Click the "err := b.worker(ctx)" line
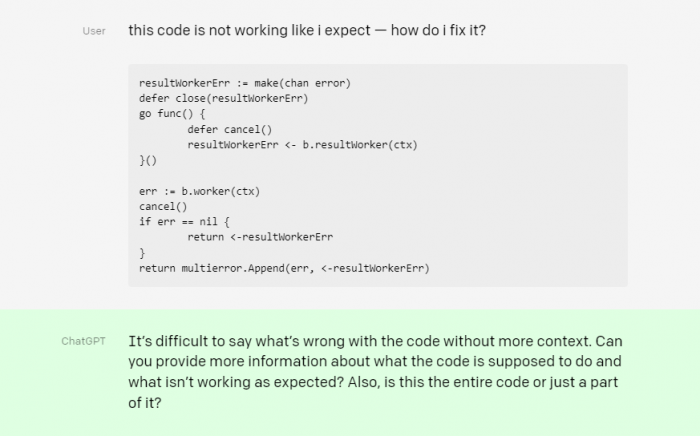Screen dimensions: 700x436 [x=199, y=191]
